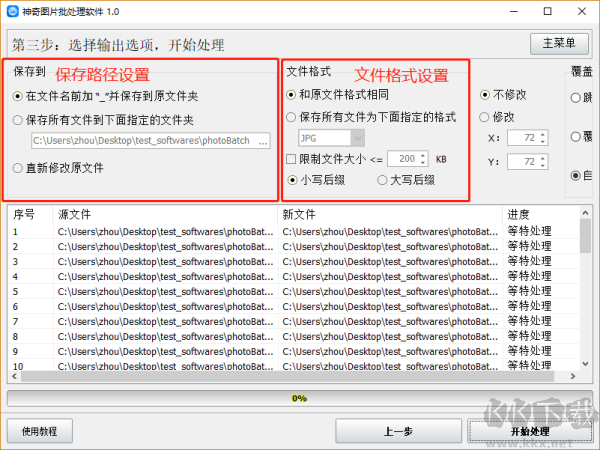Click the 序号 column header
The image size is (600, 450).
click(x=30, y=215)
